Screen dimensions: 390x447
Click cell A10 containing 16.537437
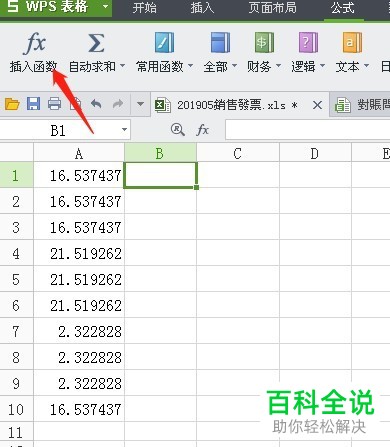[x=79, y=409]
